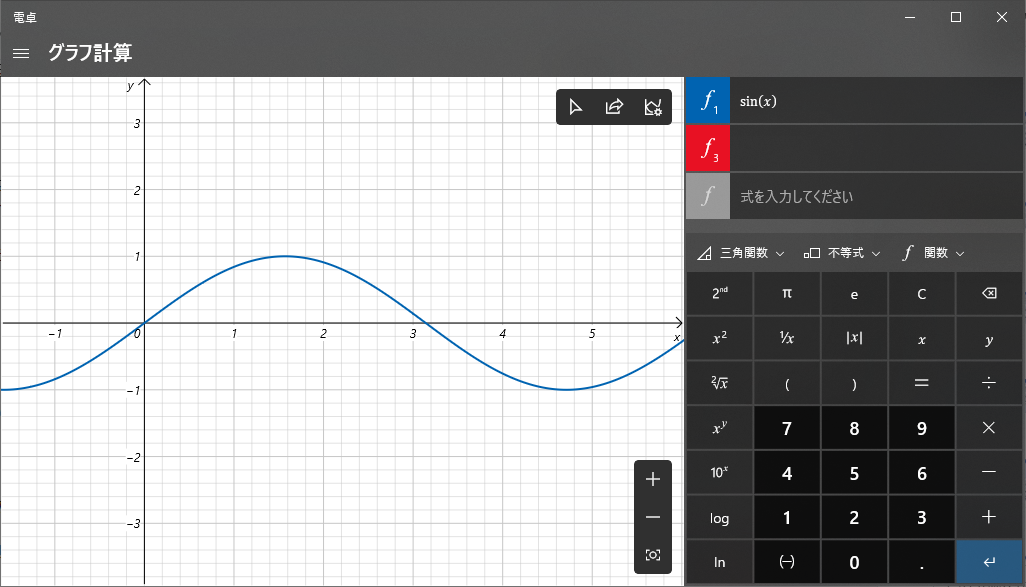Open graph options settings icon
The image size is (1026, 587).
coord(652,107)
